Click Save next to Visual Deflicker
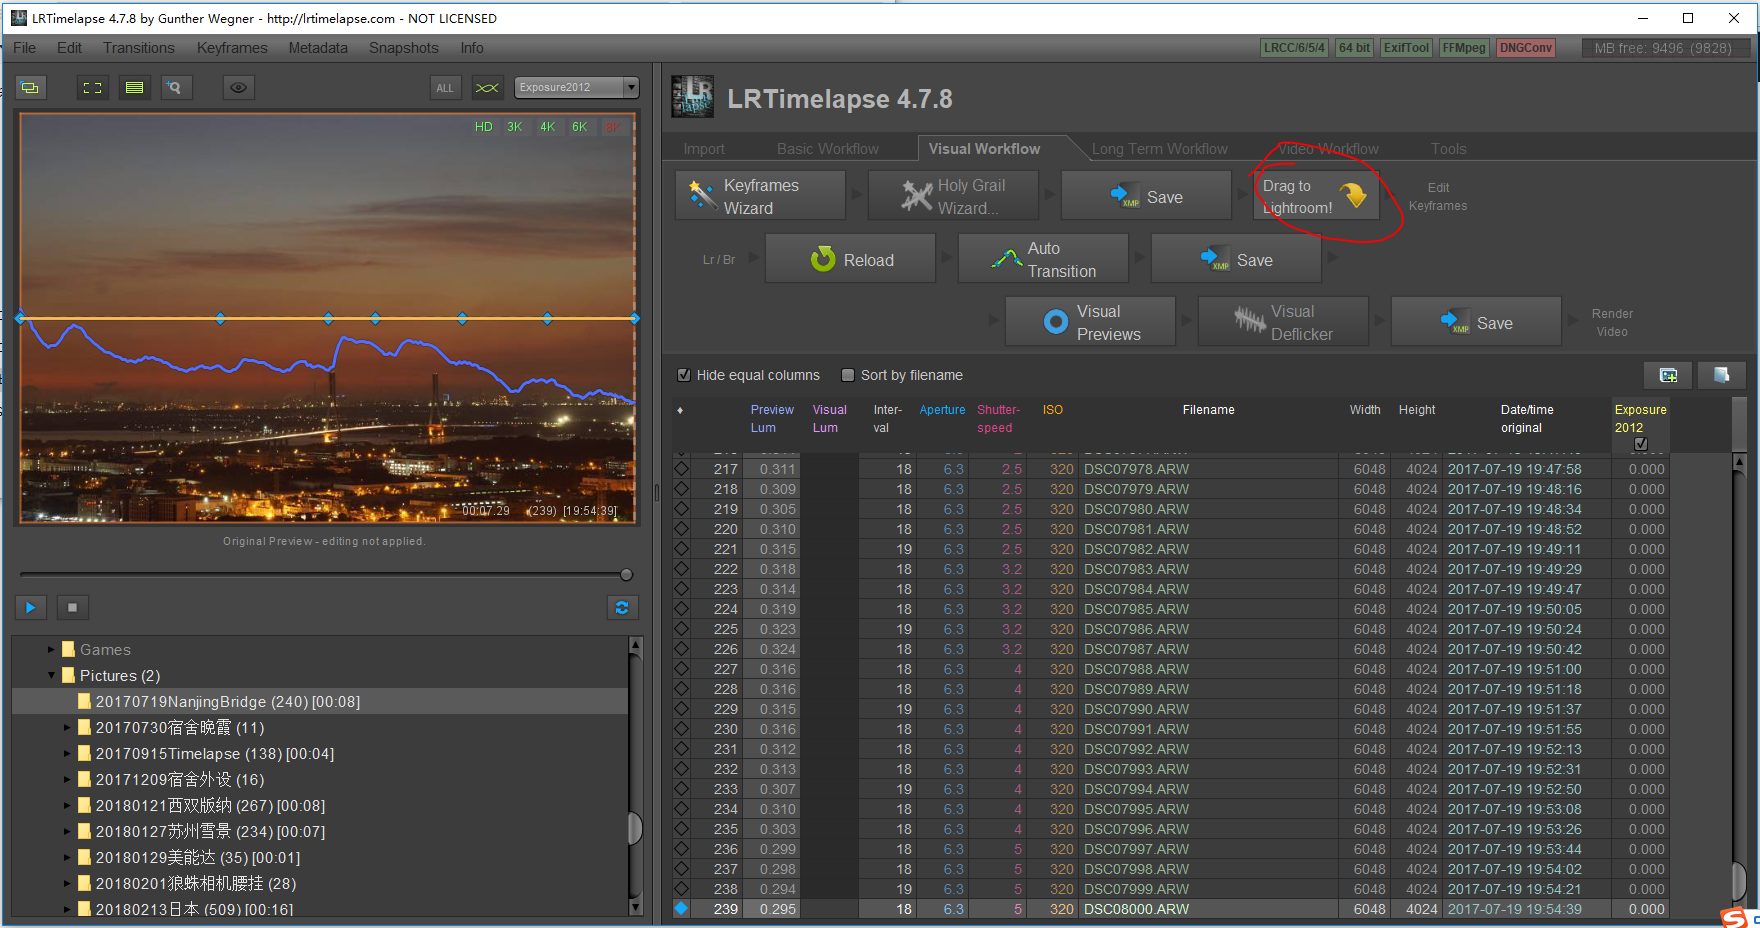 [1476, 322]
